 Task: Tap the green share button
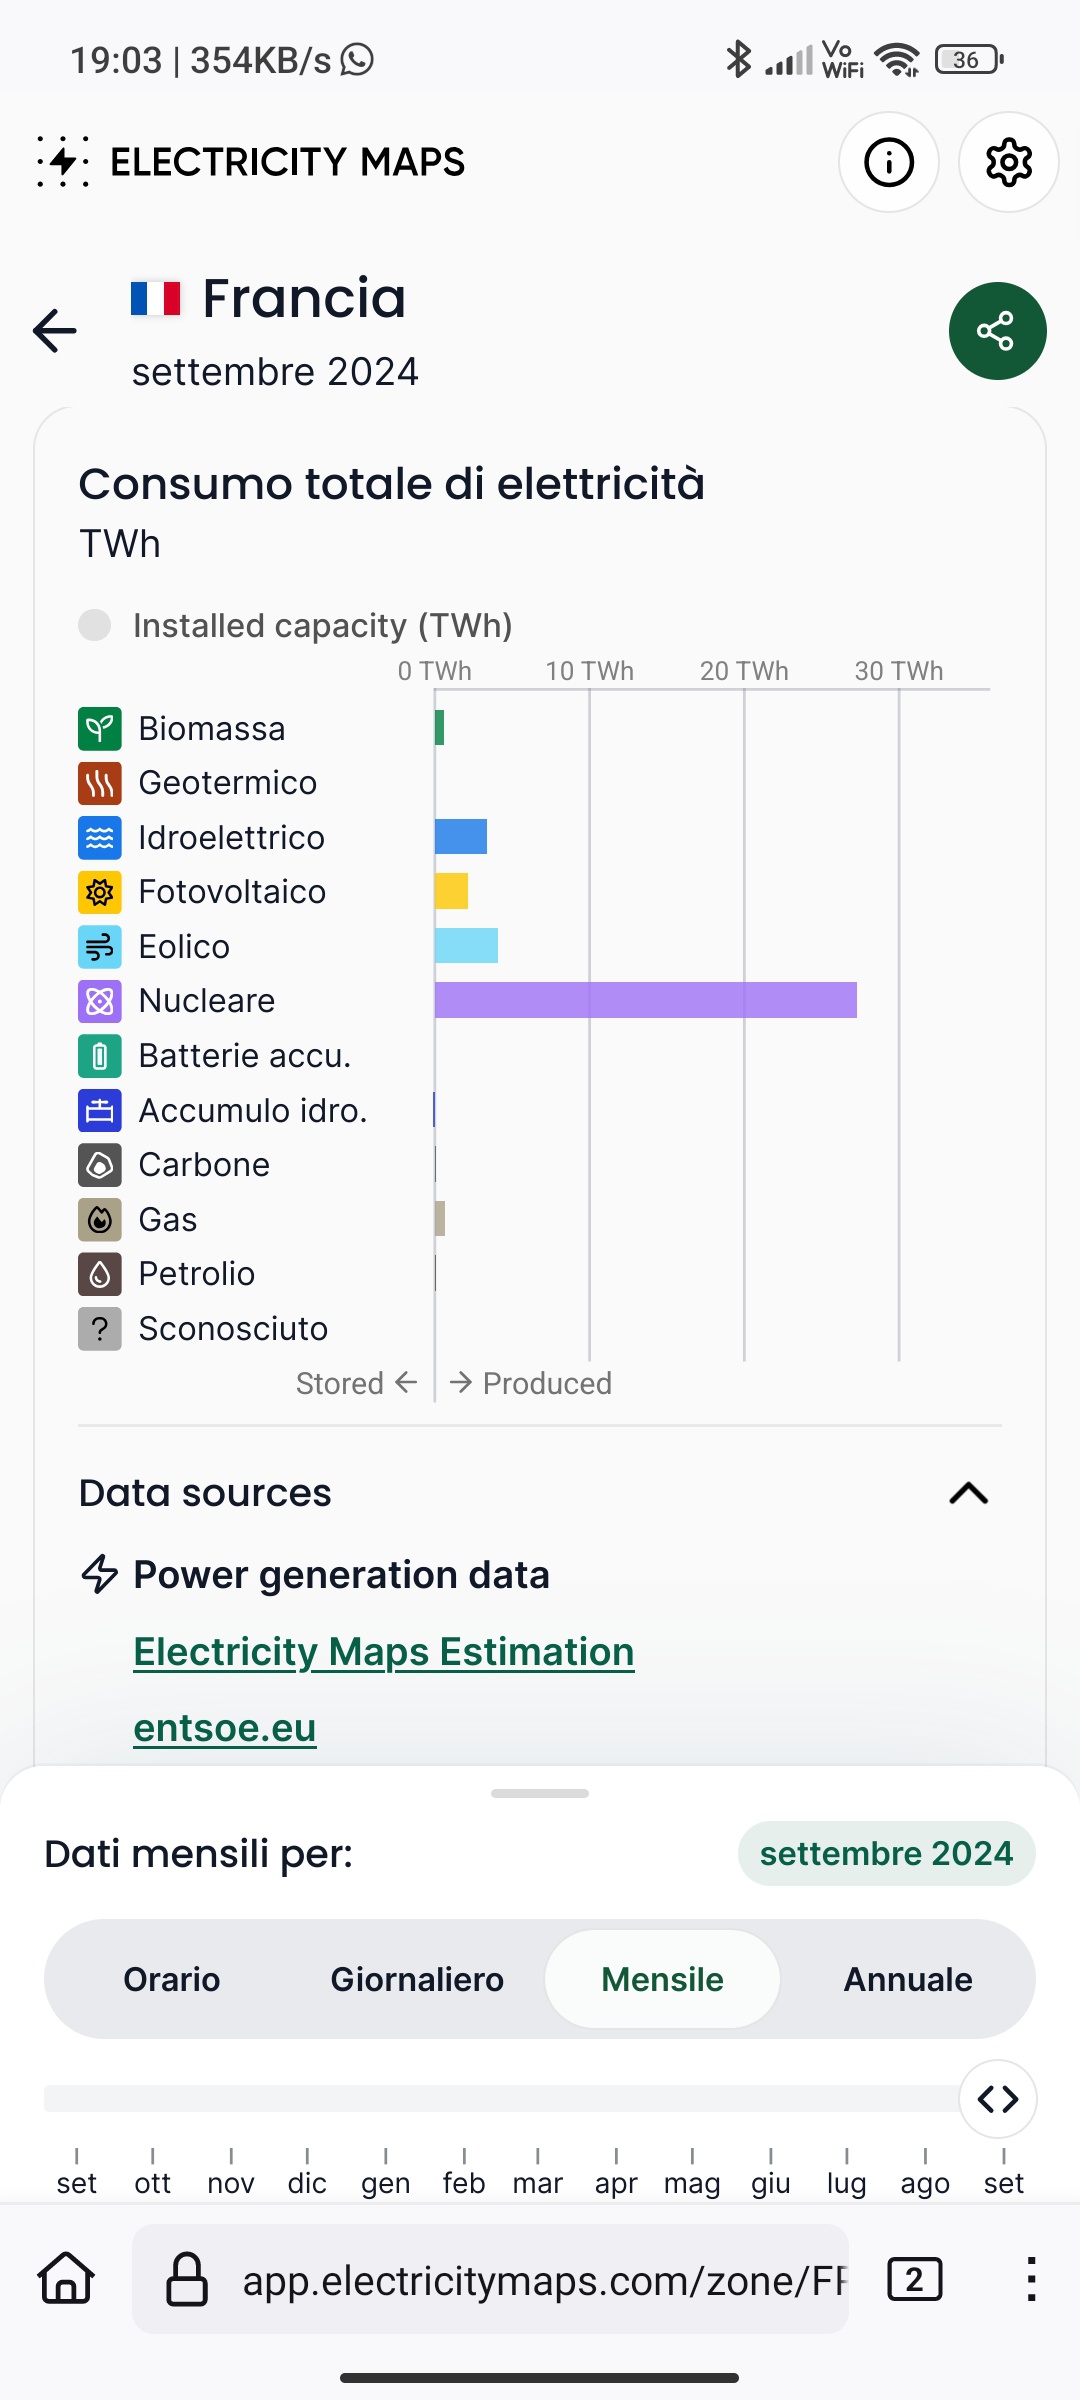[x=997, y=331]
